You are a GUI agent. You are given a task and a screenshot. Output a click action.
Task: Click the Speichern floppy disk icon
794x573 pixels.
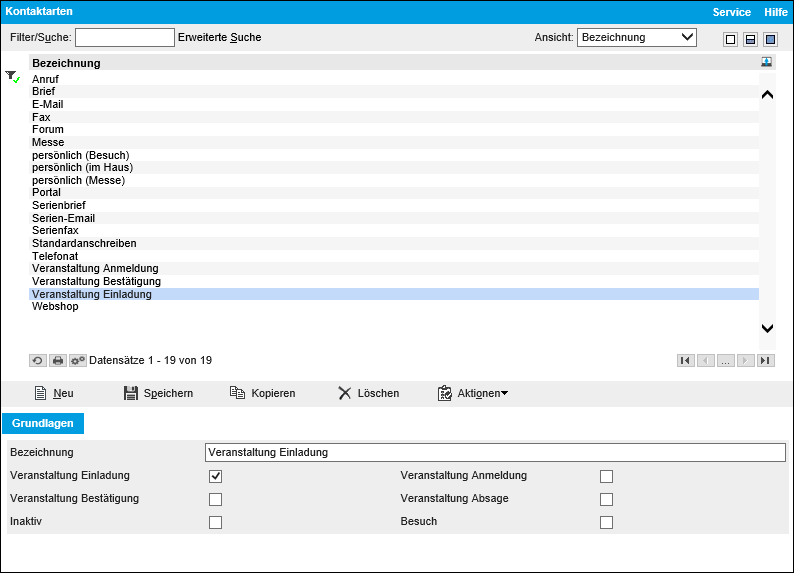[131, 393]
